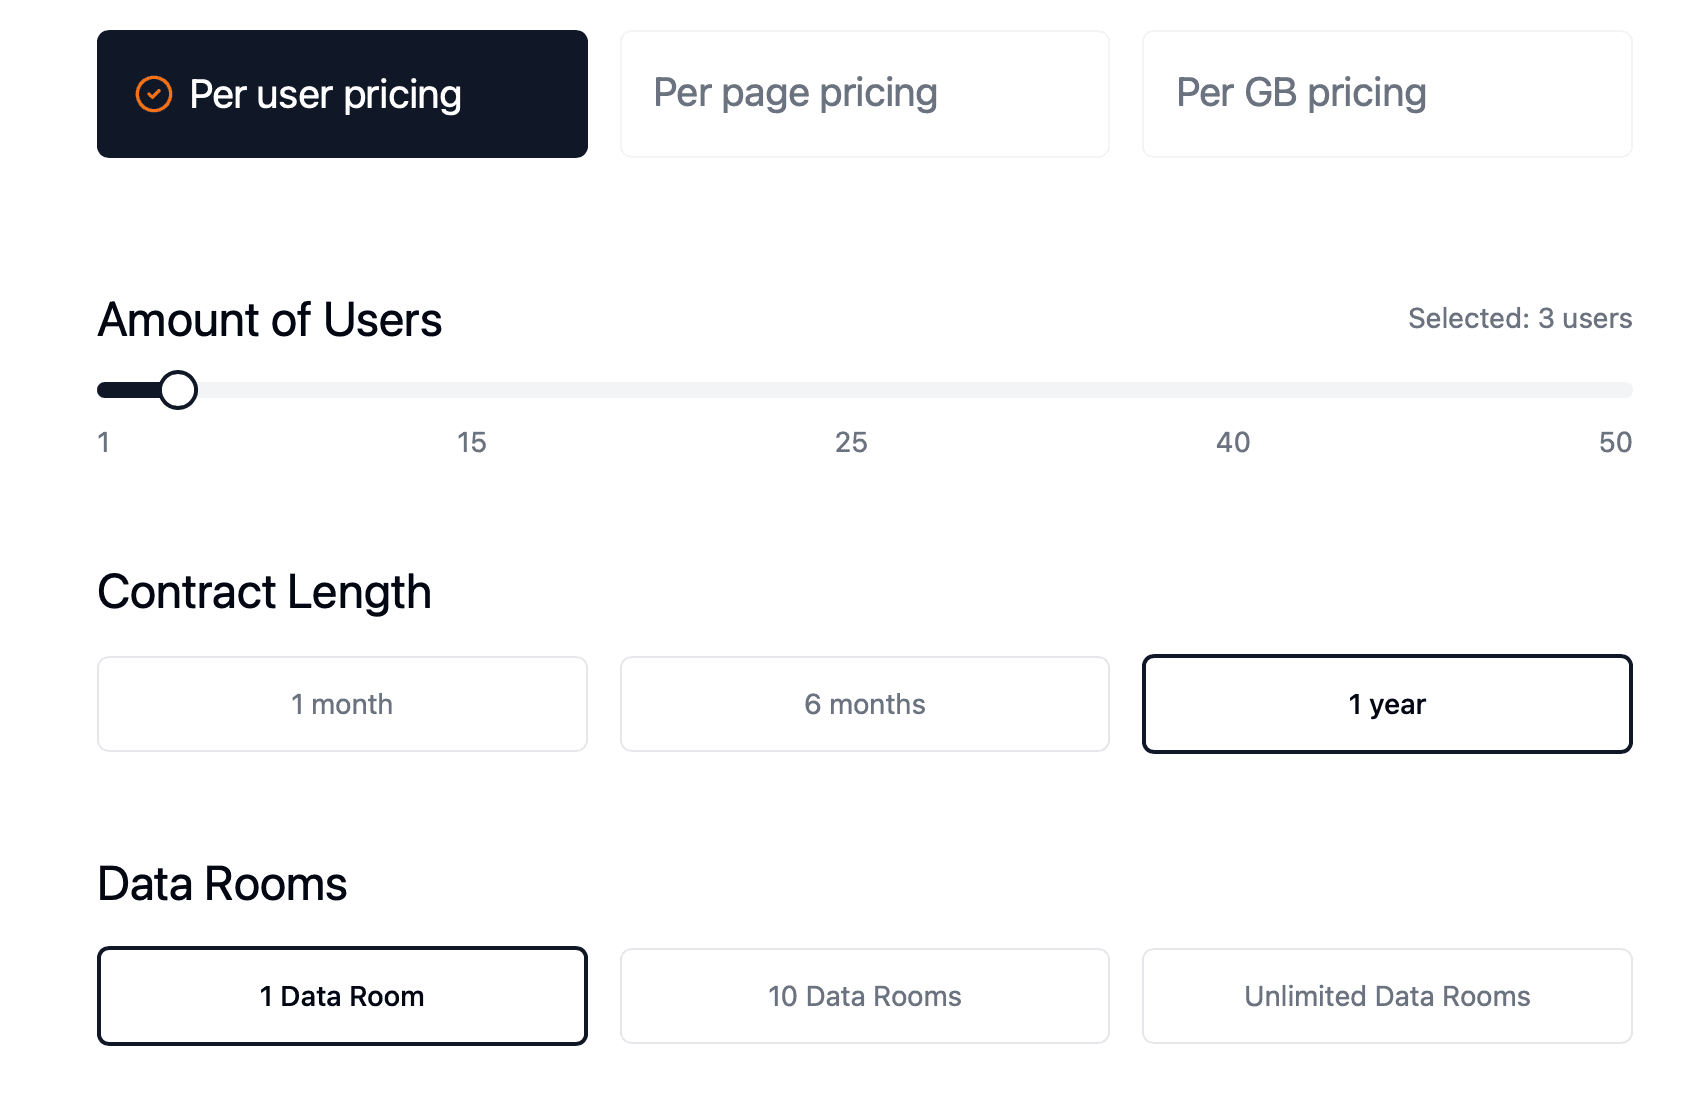Click the orange checkmark icon on Per user pricing
This screenshot has width=1700, height=1112.
click(x=152, y=94)
